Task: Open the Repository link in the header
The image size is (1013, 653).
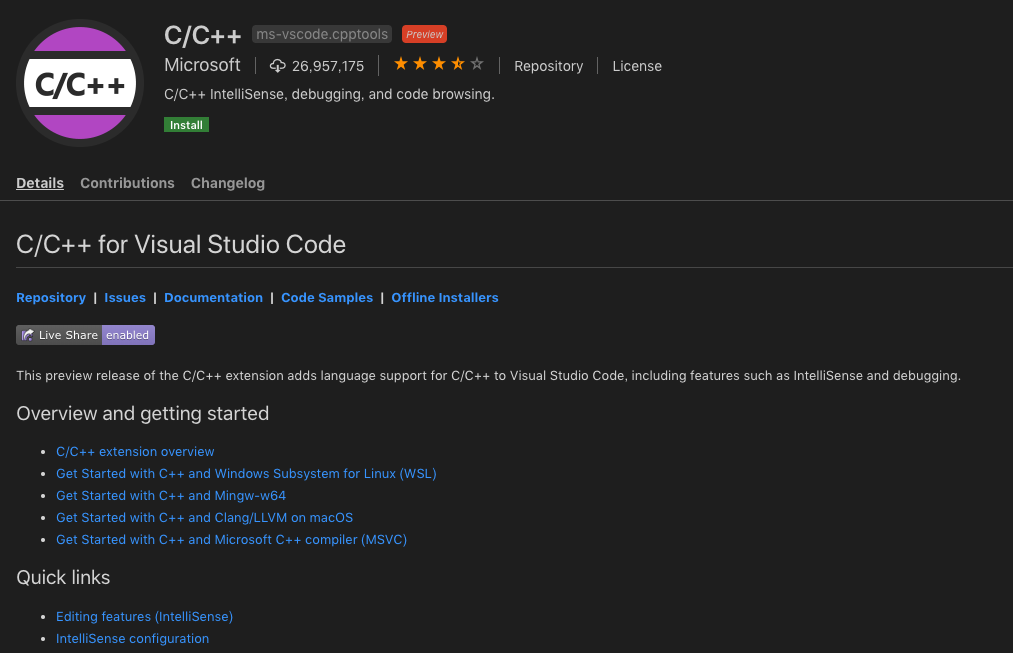Action: [548, 66]
